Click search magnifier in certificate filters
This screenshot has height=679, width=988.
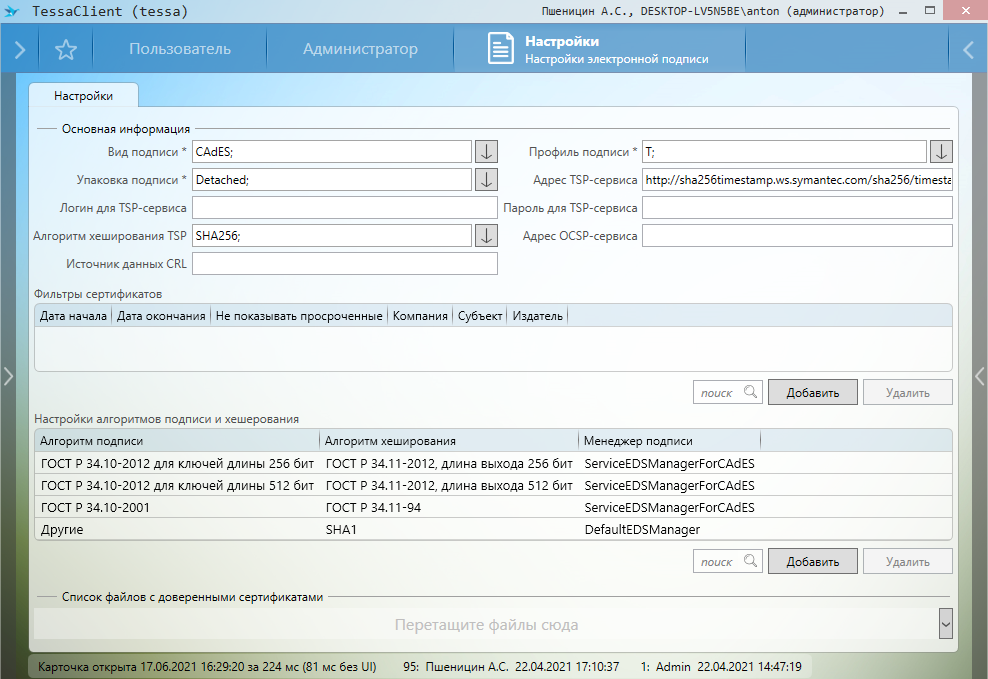coord(750,393)
